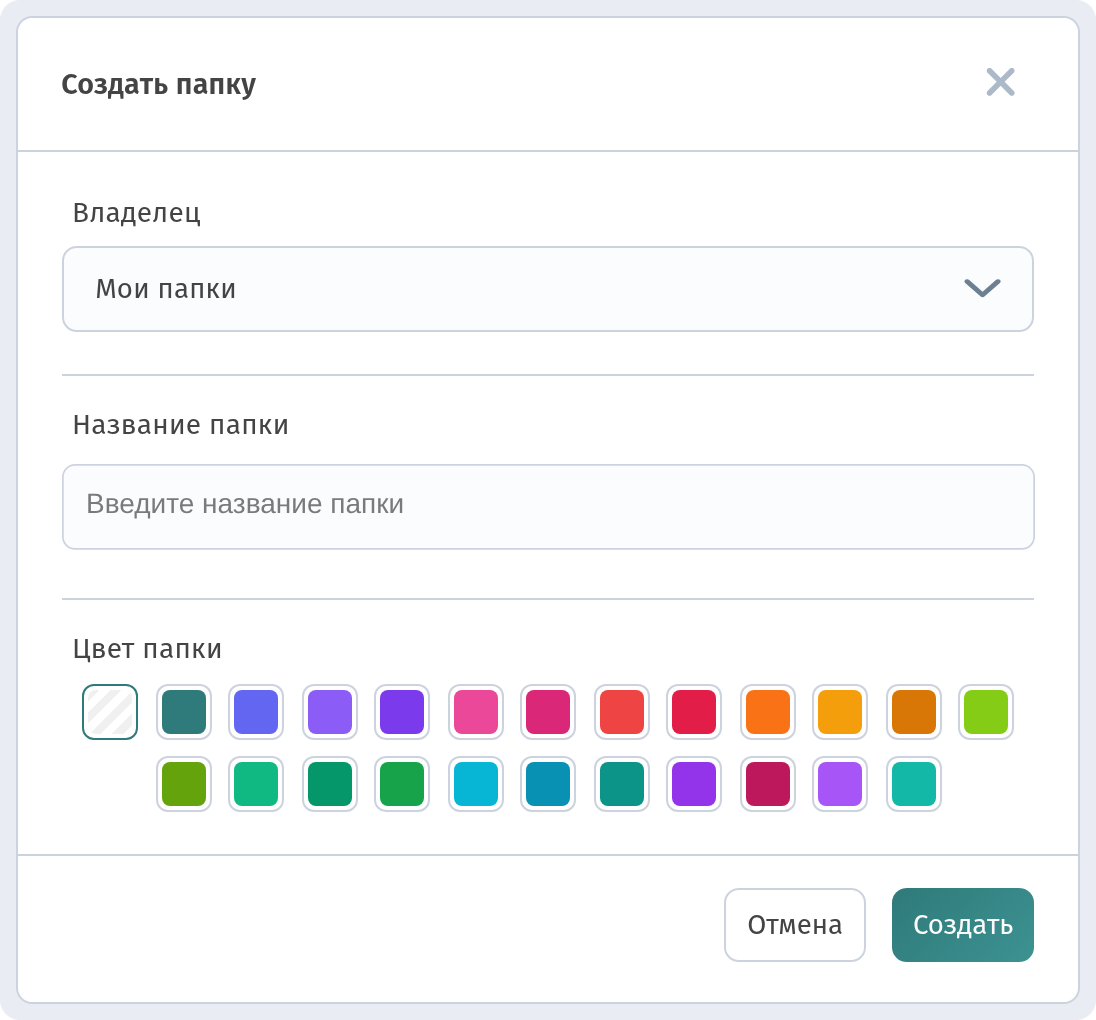Pick the lime green swatch ending the top row
This screenshot has height=1020, width=1096.
click(986, 712)
